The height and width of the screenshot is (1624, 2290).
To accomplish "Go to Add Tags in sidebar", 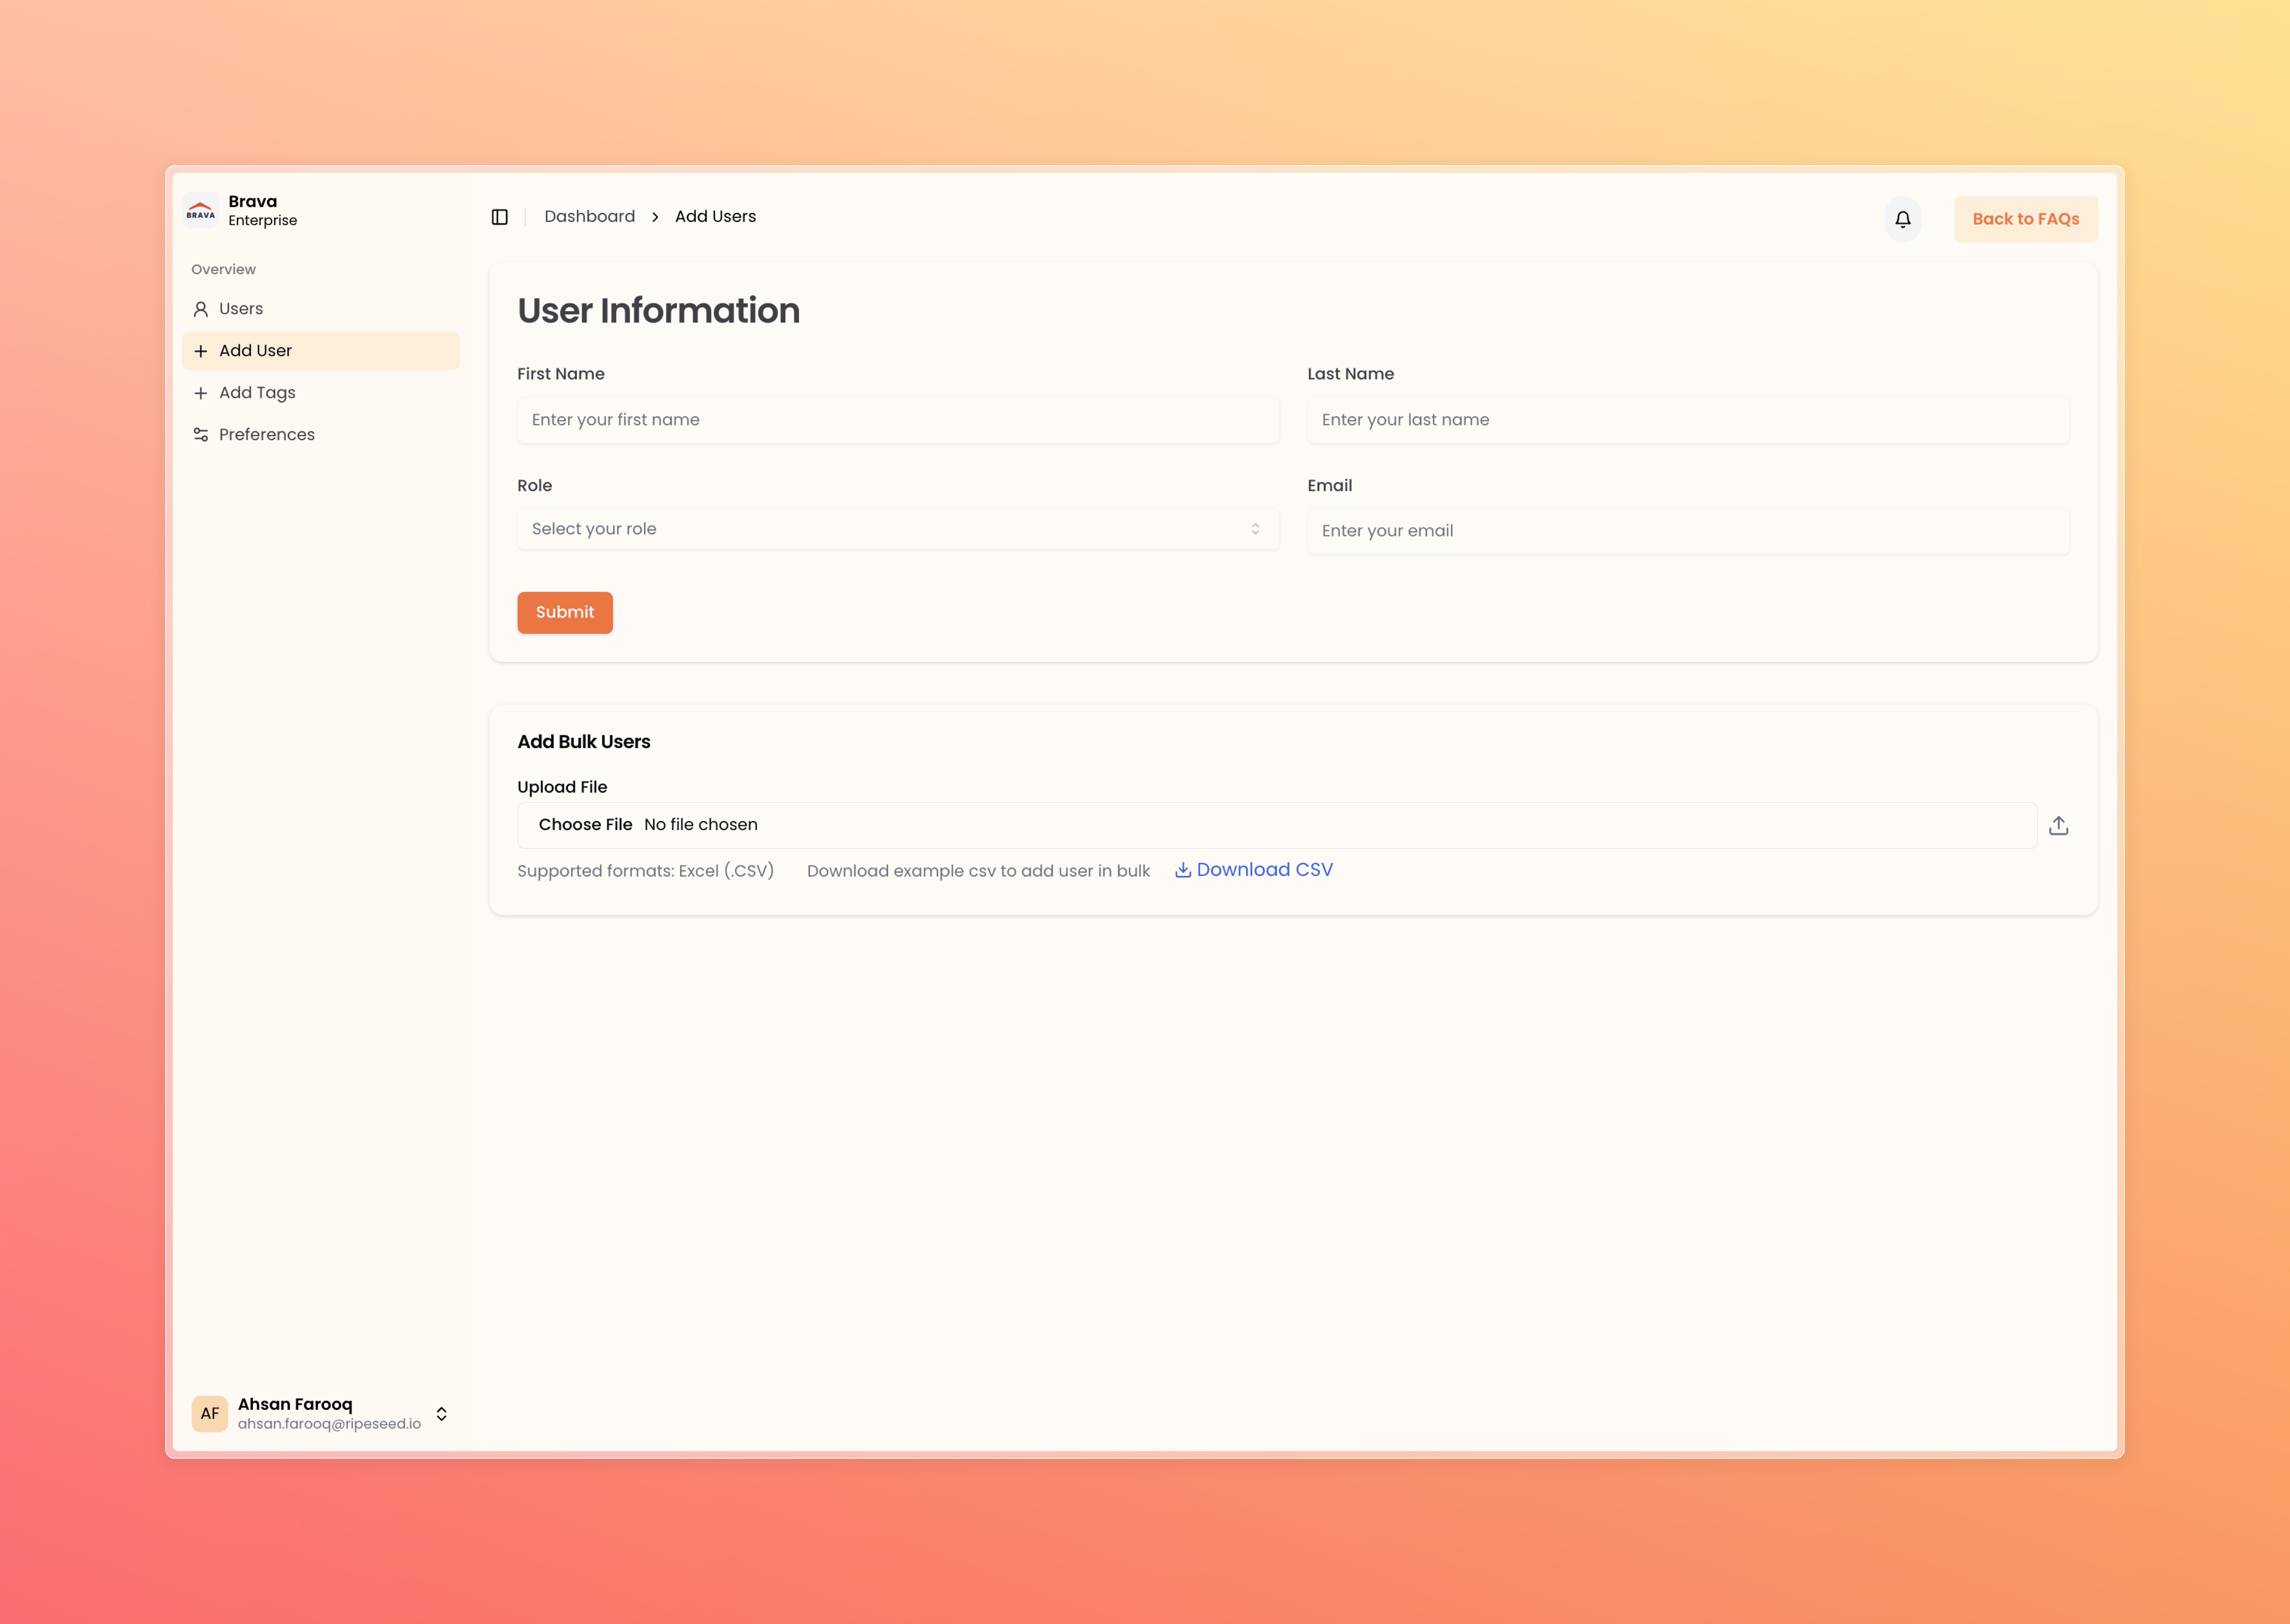I will (321, 393).
